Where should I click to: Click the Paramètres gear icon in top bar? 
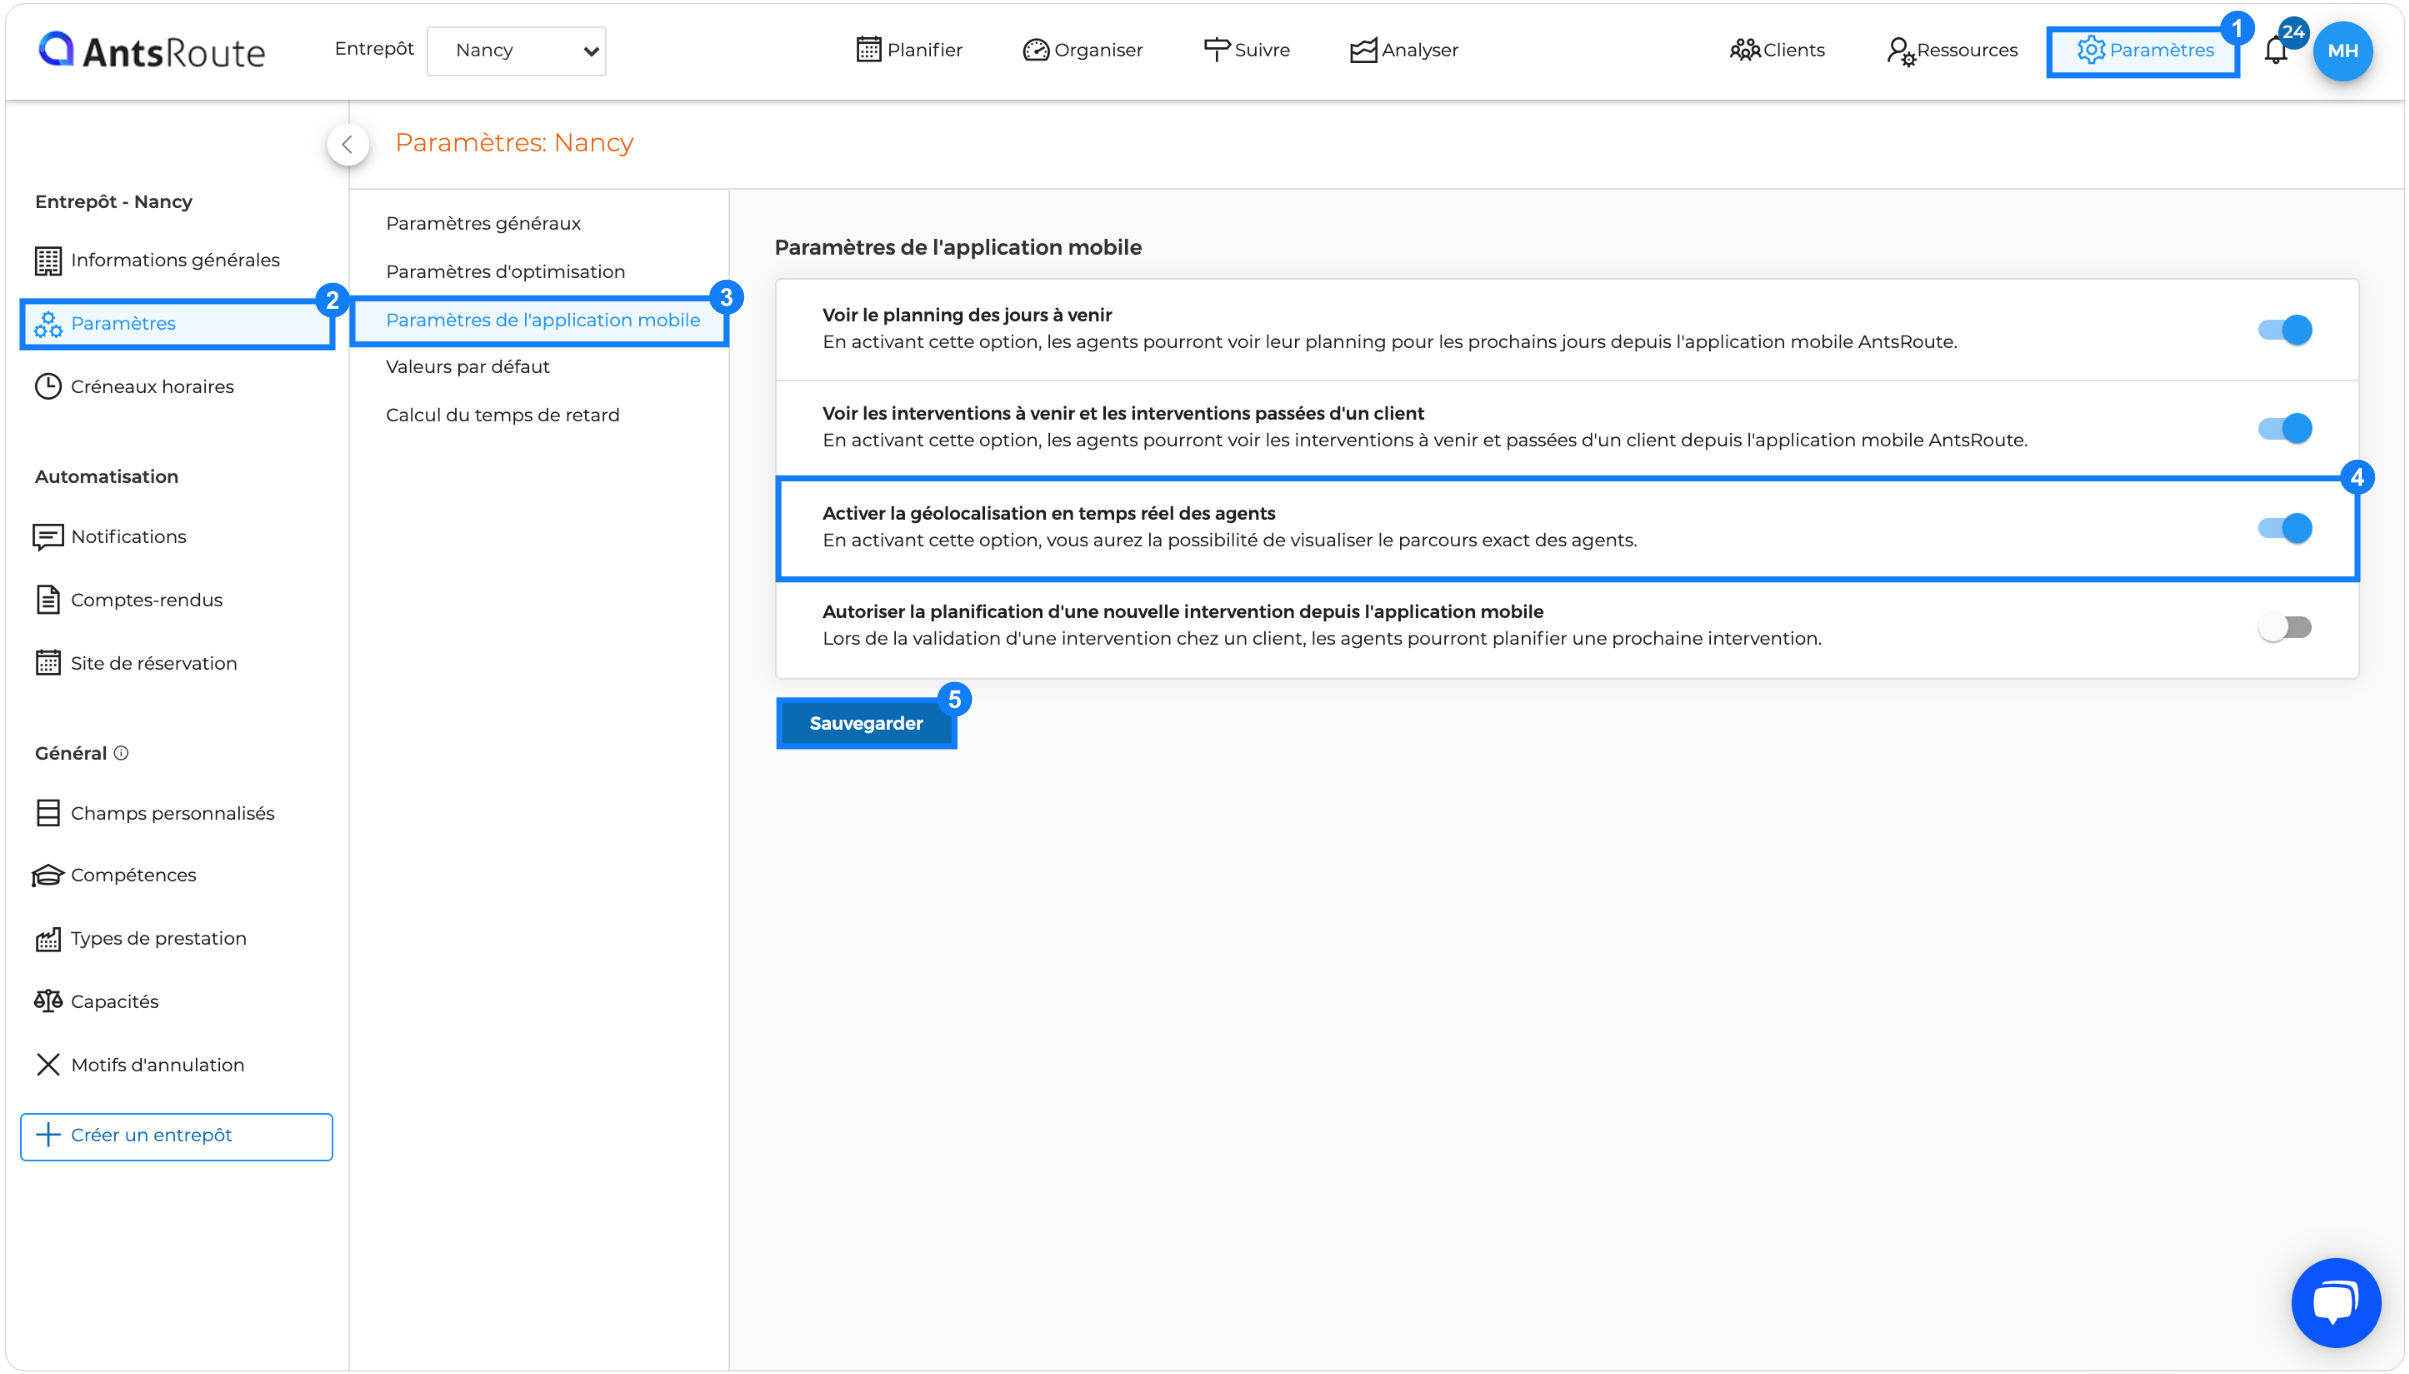(x=2091, y=50)
